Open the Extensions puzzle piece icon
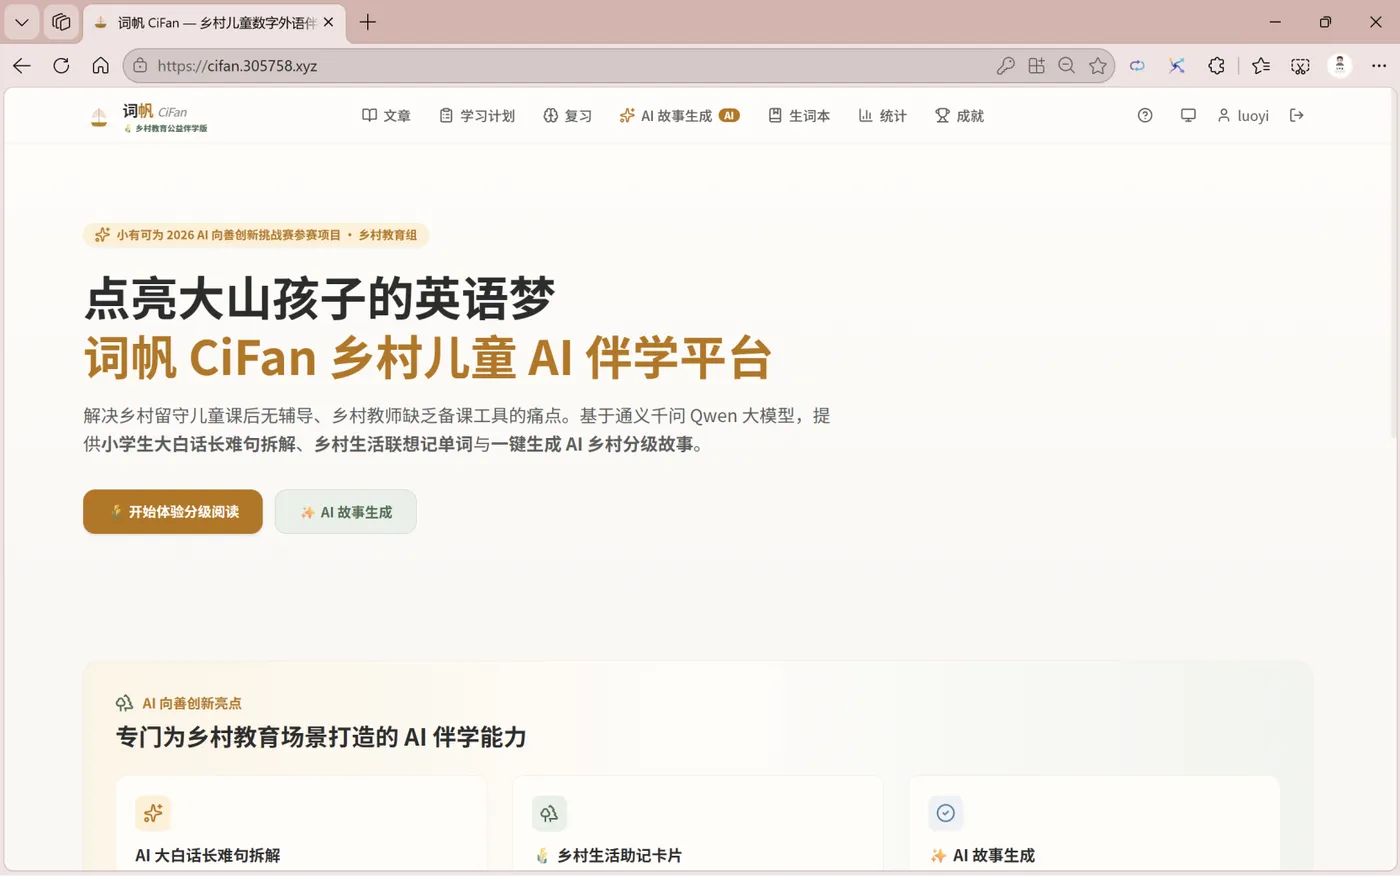This screenshot has height=876, width=1400. point(1216,66)
